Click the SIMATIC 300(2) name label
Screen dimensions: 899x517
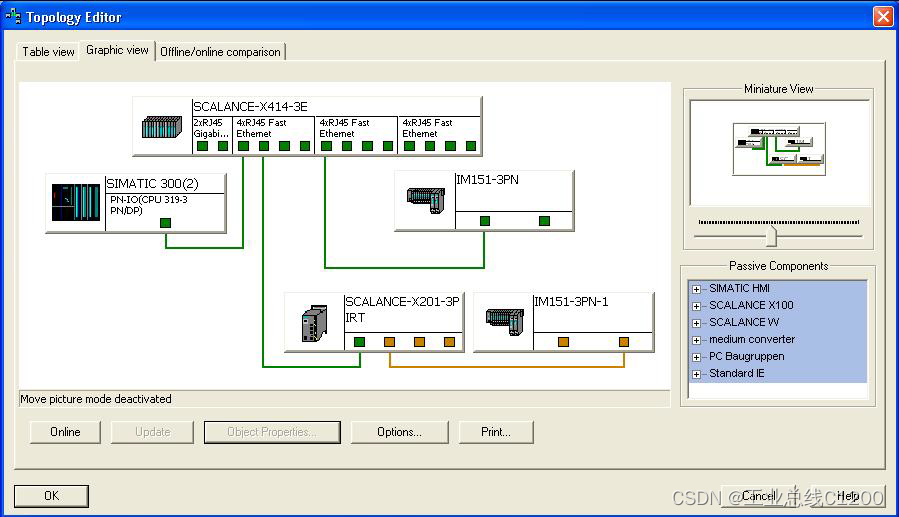[153, 184]
